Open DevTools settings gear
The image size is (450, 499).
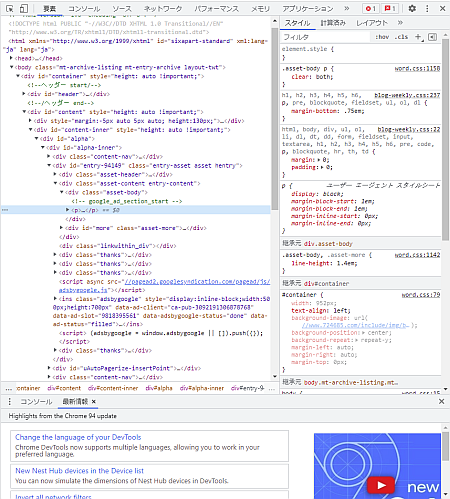[412, 8]
